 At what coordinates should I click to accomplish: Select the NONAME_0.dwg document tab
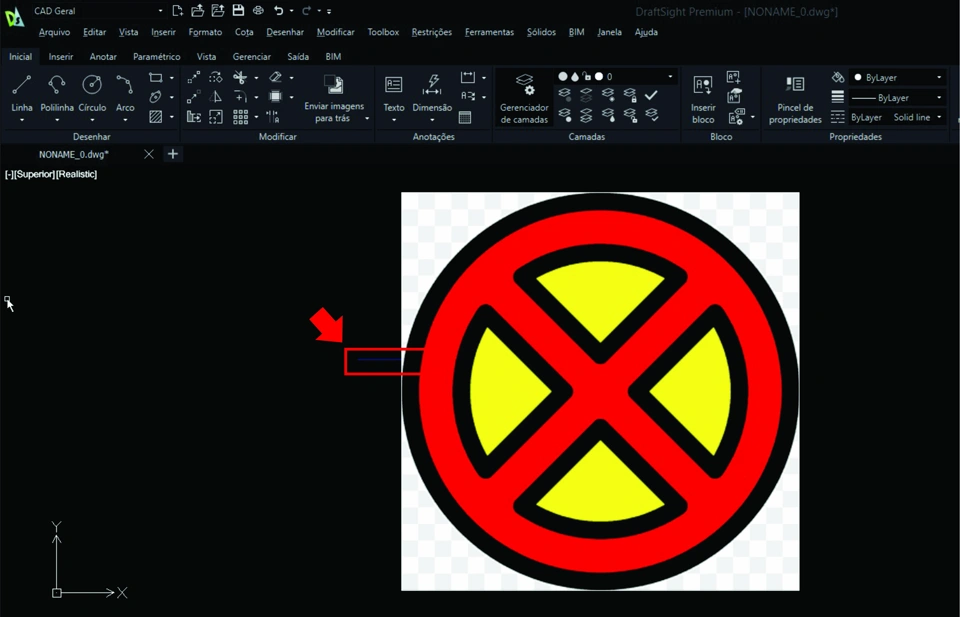(x=73, y=154)
